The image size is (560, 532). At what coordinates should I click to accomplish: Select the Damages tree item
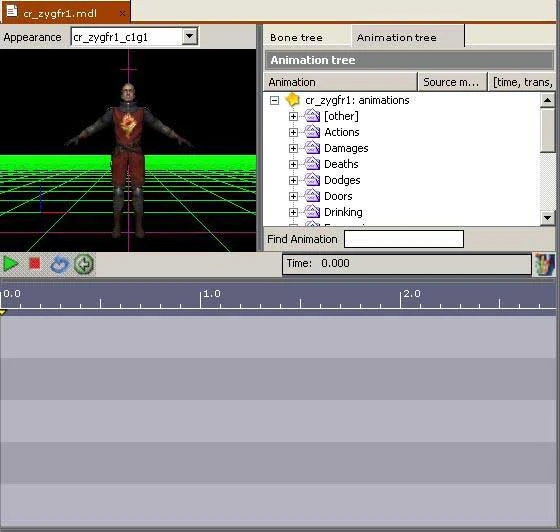(x=346, y=148)
